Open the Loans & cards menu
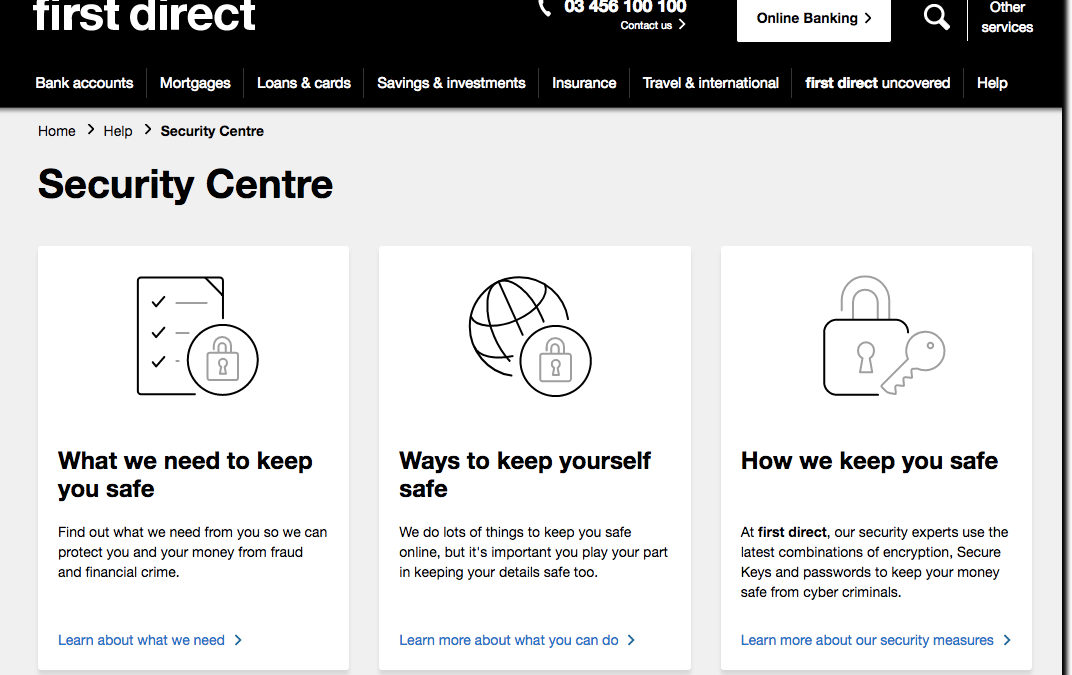This screenshot has width=1072, height=675. [x=304, y=83]
